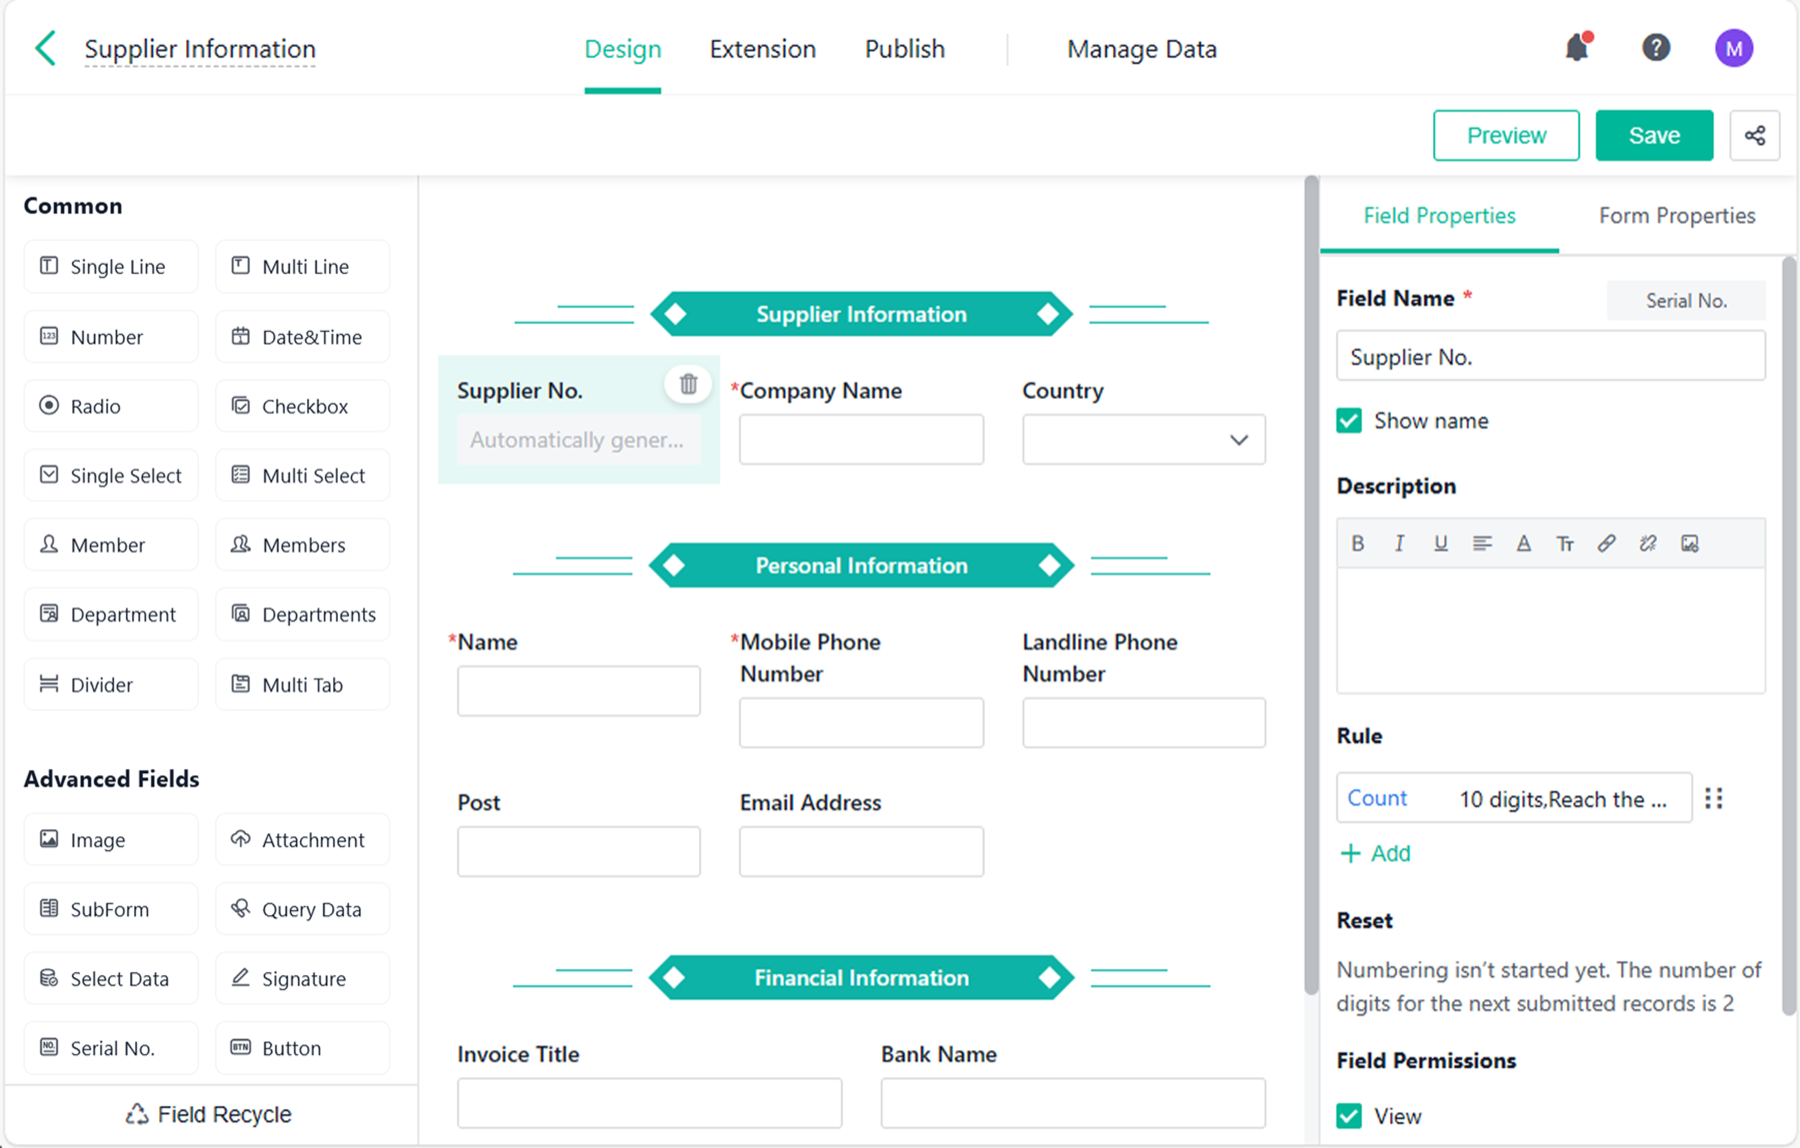Open the Manage Data tab
1800x1148 pixels.
coord(1141,49)
